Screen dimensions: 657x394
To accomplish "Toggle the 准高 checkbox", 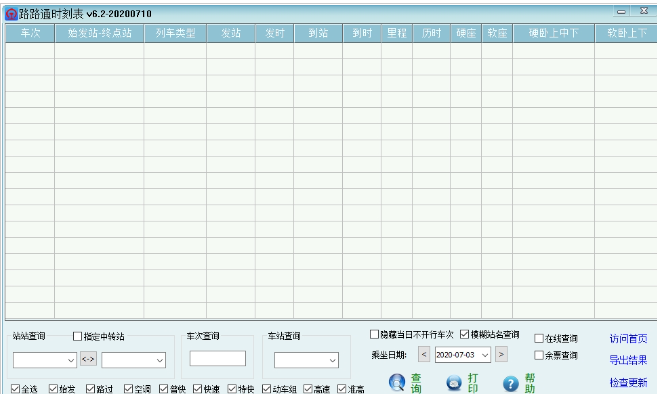I will 342,389.
